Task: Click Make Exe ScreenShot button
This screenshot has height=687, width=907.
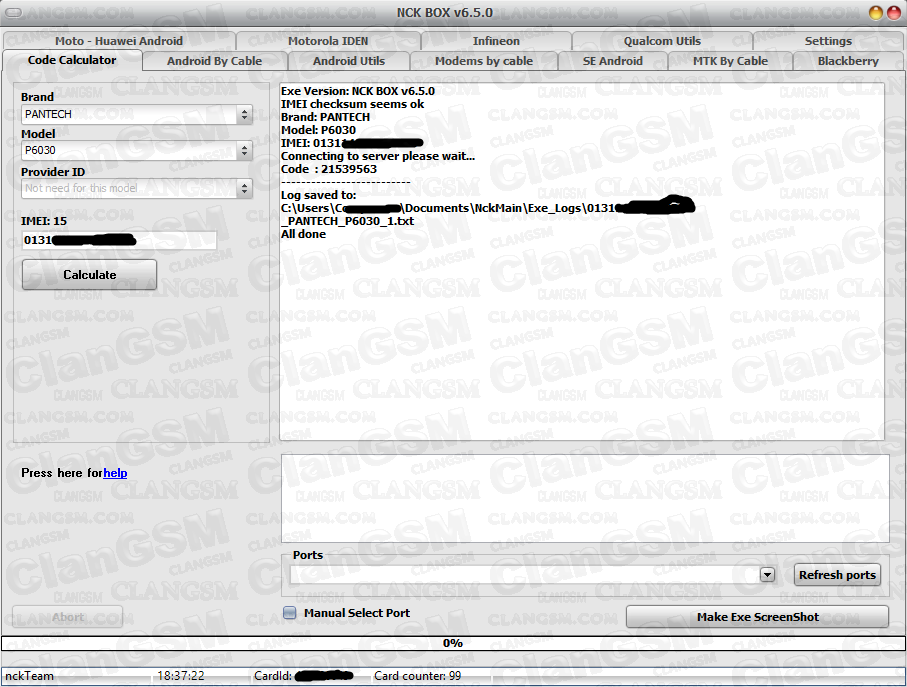Action: pyautogui.click(x=757, y=617)
